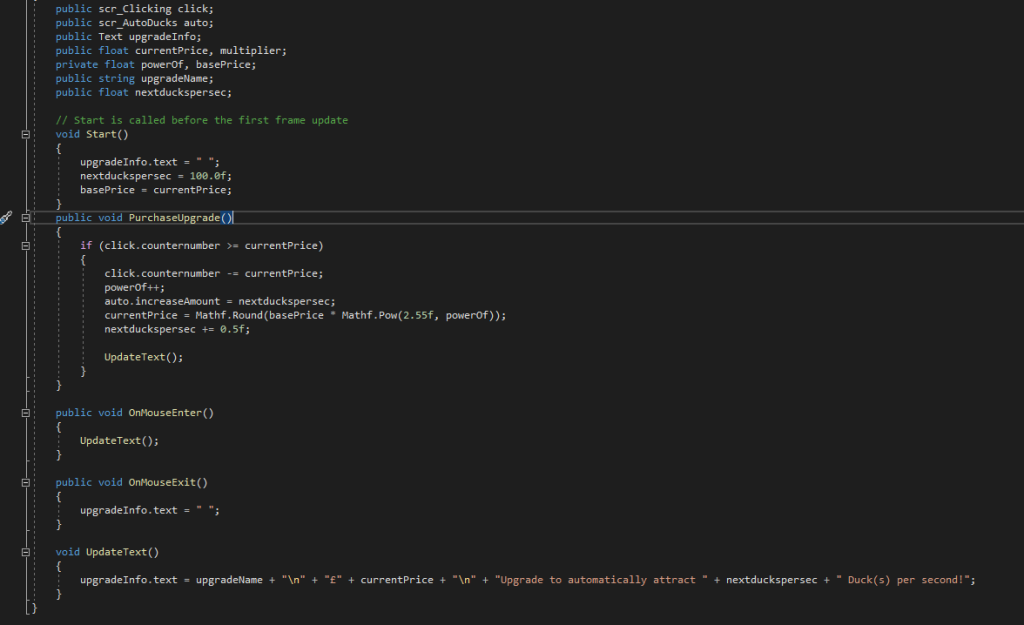Screen dimensions: 1024x625
Task: Fold the OnMouseEnter() method
Action: click(x=25, y=412)
